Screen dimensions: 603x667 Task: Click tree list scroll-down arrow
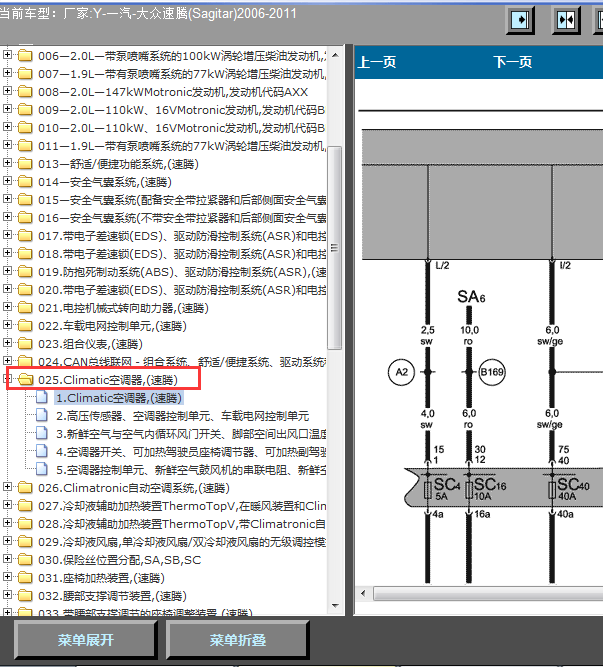click(x=335, y=605)
